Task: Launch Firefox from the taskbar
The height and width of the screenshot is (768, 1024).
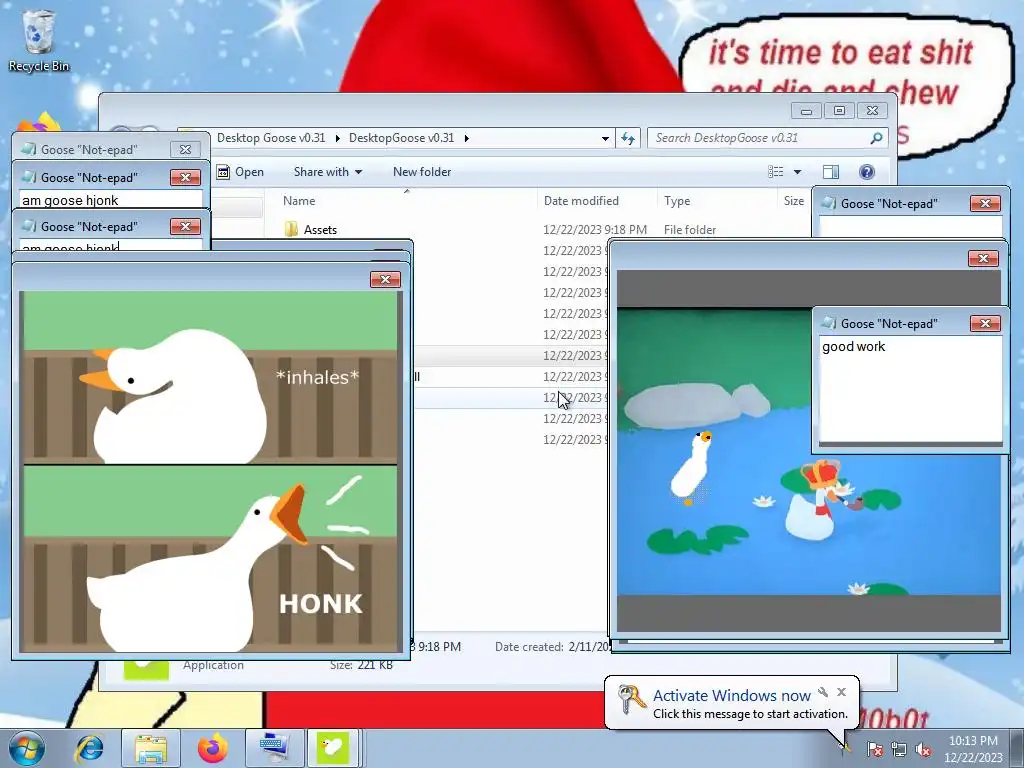Action: coord(213,748)
